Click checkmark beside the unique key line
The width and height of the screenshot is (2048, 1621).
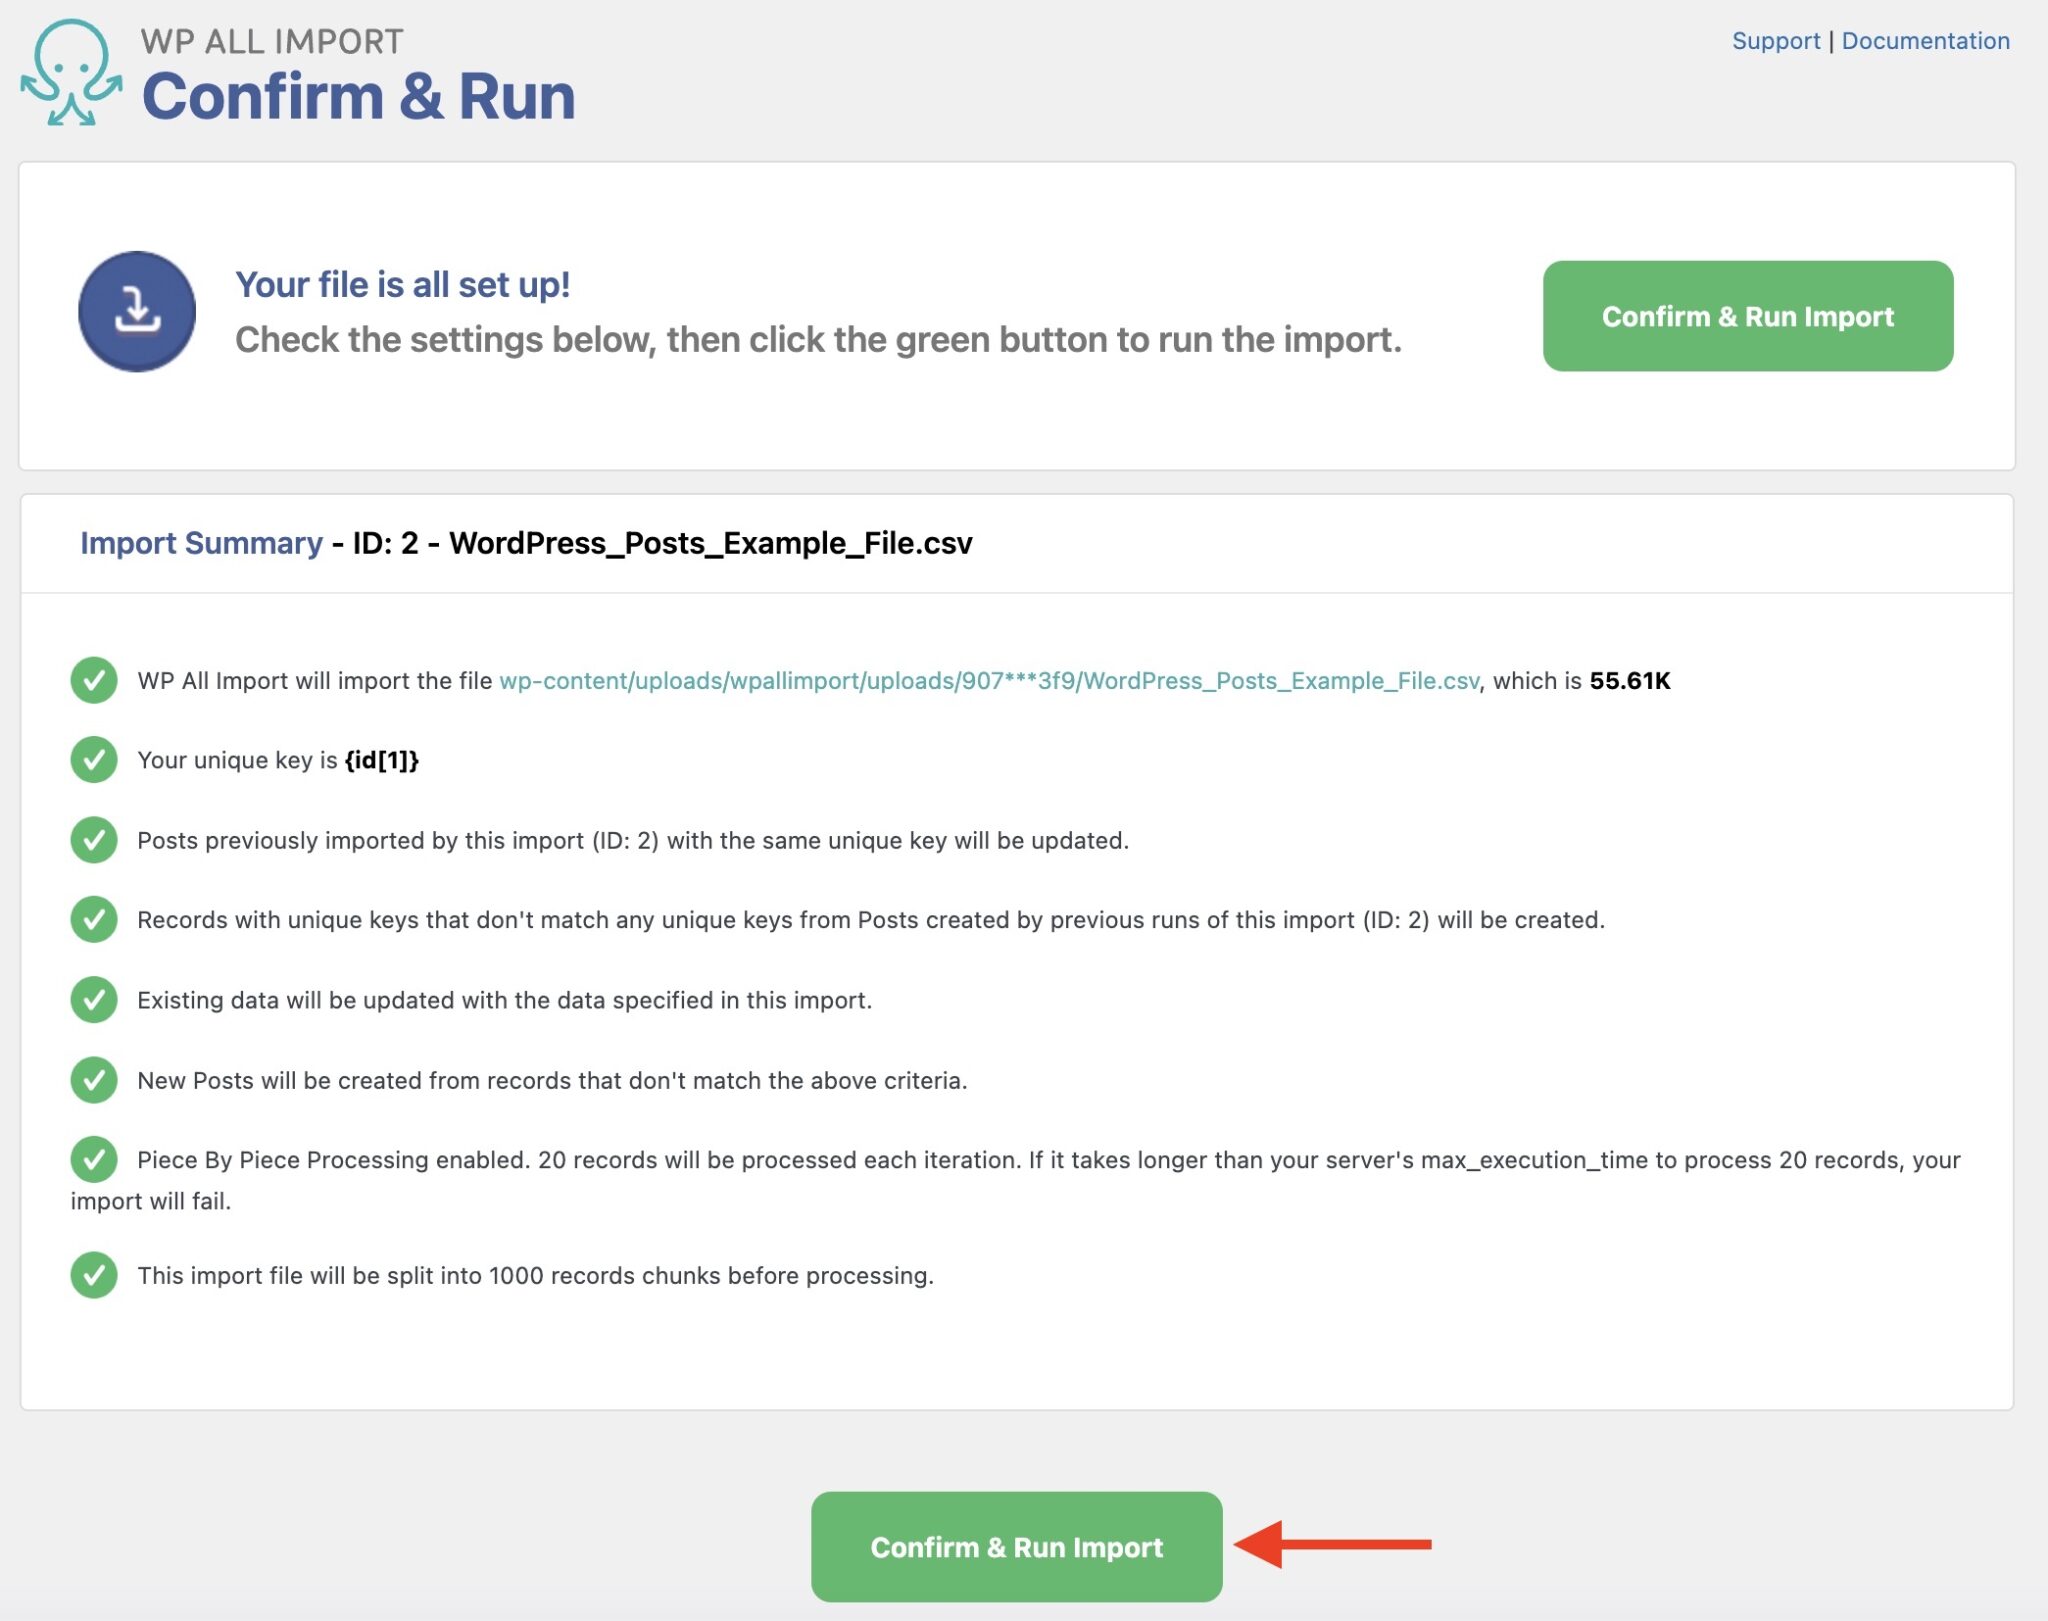tap(94, 760)
